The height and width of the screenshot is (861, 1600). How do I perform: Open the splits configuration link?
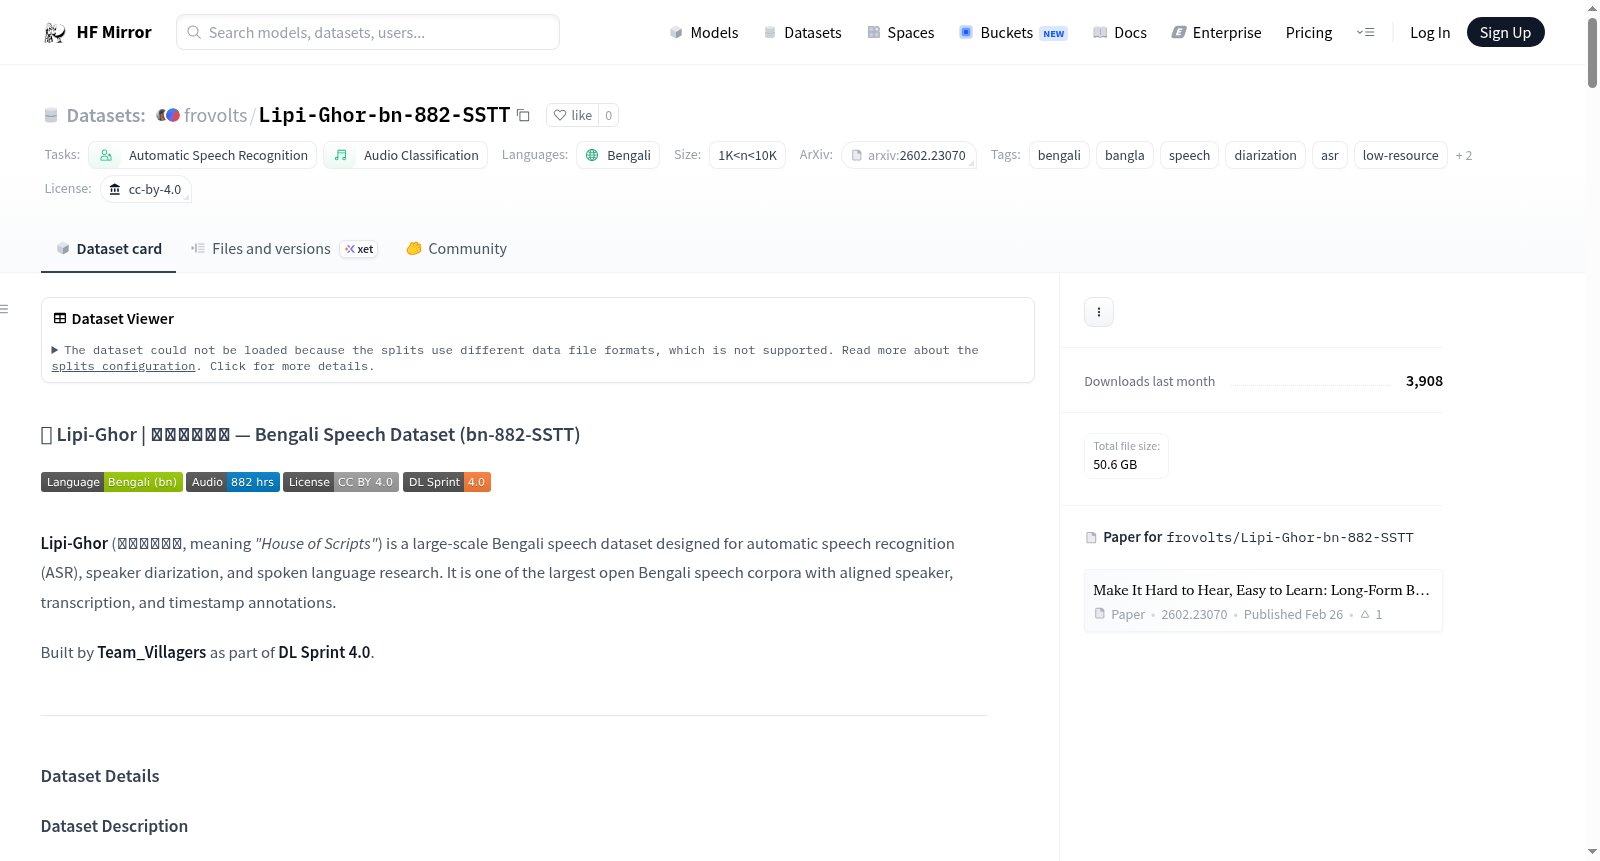[x=124, y=367]
